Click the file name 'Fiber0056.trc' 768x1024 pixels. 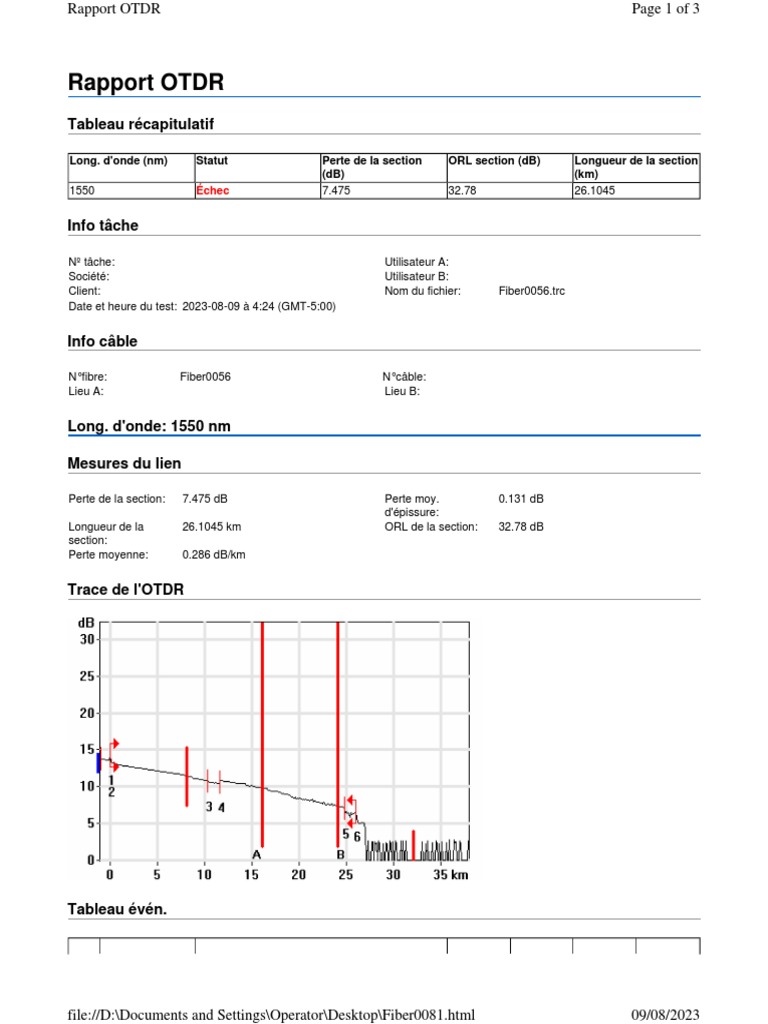(532, 291)
